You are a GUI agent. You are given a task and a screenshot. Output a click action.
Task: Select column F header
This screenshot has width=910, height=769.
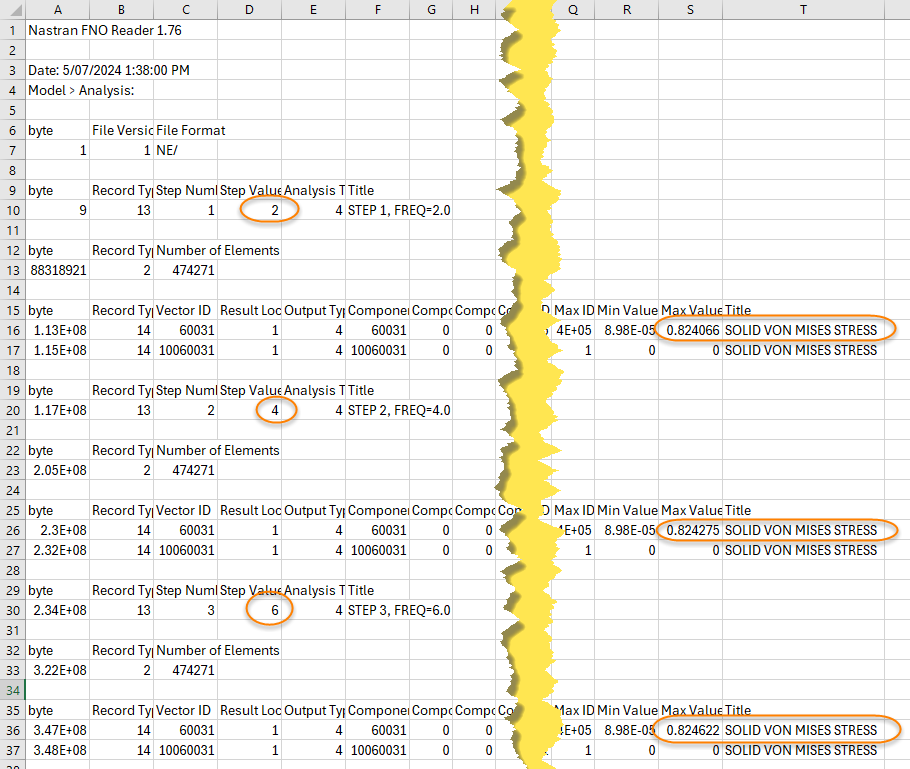(x=377, y=9)
